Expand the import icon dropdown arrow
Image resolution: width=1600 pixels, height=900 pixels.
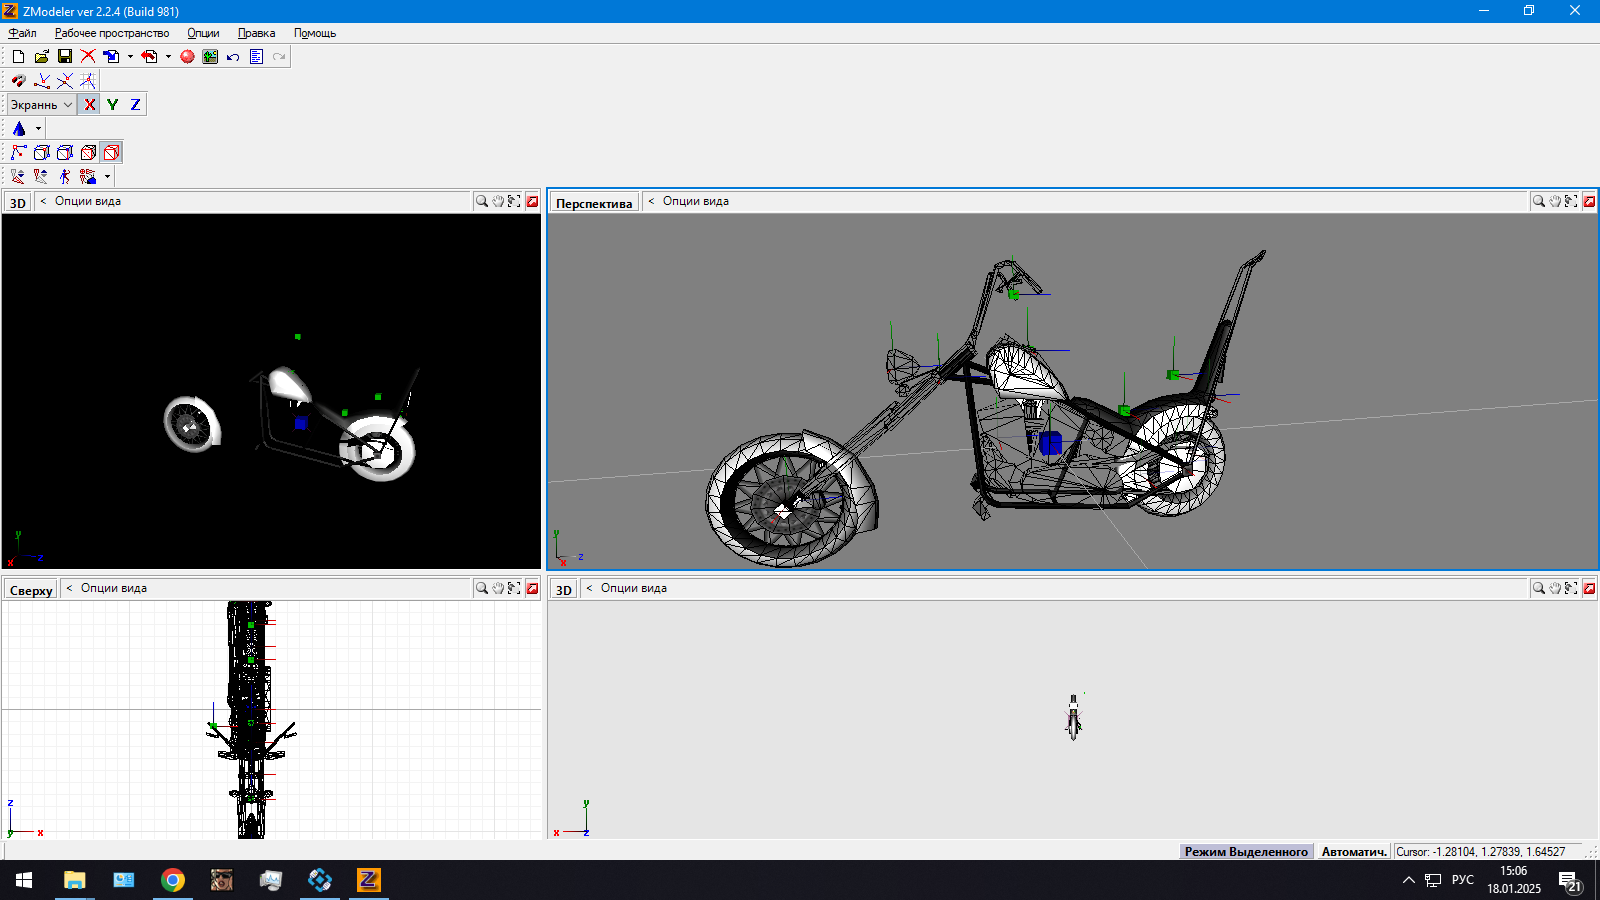tap(130, 57)
